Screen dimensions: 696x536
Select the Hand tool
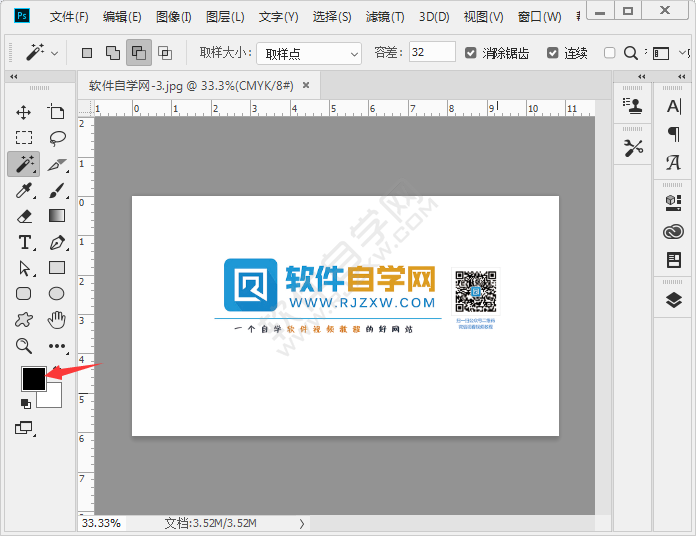(57, 319)
